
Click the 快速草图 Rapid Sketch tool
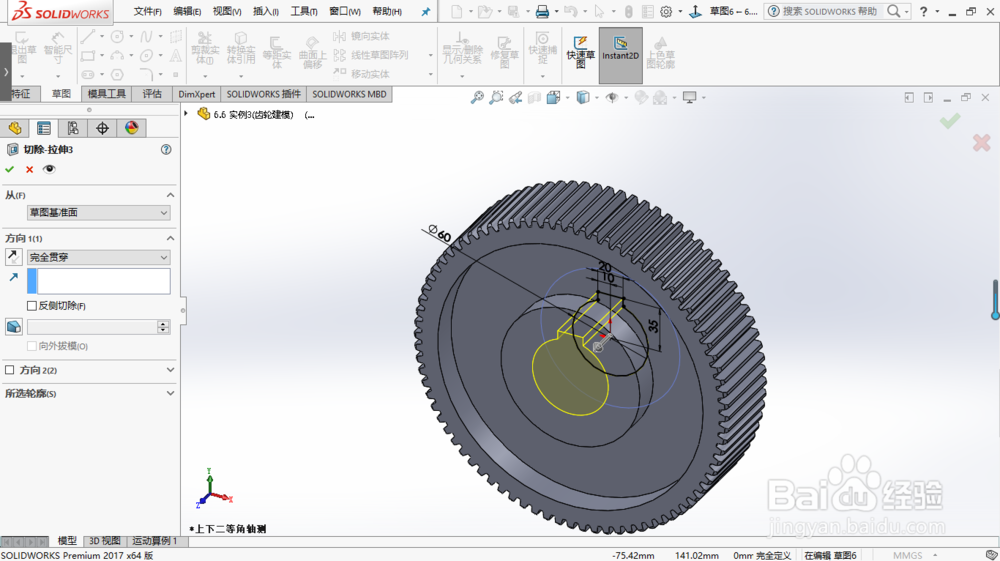click(580, 52)
